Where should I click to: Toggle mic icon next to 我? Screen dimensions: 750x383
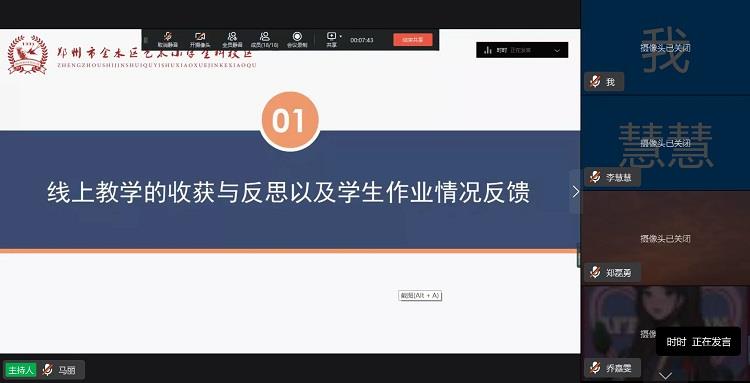[x=595, y=82]
